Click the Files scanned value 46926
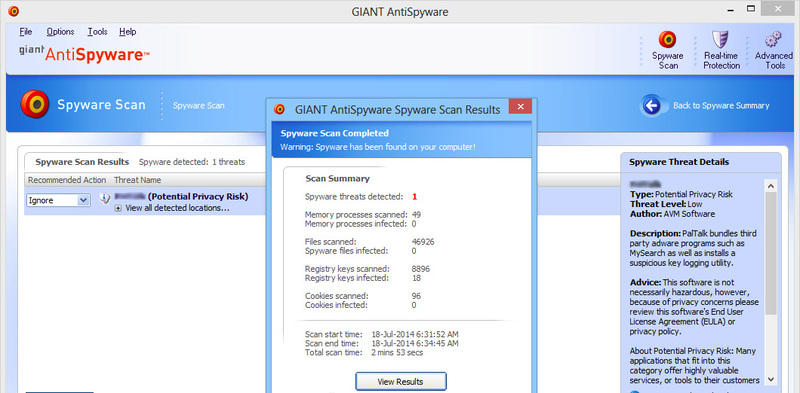The height and width of the screenshot is (393, 800). click(423, 242)
